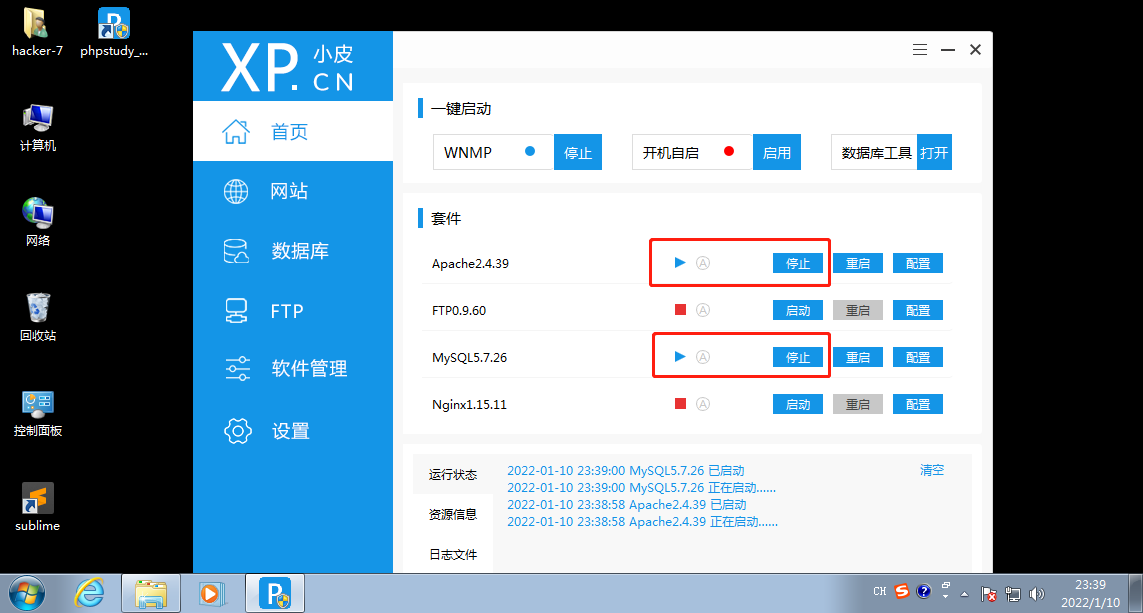The width and height of the screenshot is (1143, 613).
Task: Click the greyed 重启 for Nginx1.15.11
Action: click(x=858, y=405)
